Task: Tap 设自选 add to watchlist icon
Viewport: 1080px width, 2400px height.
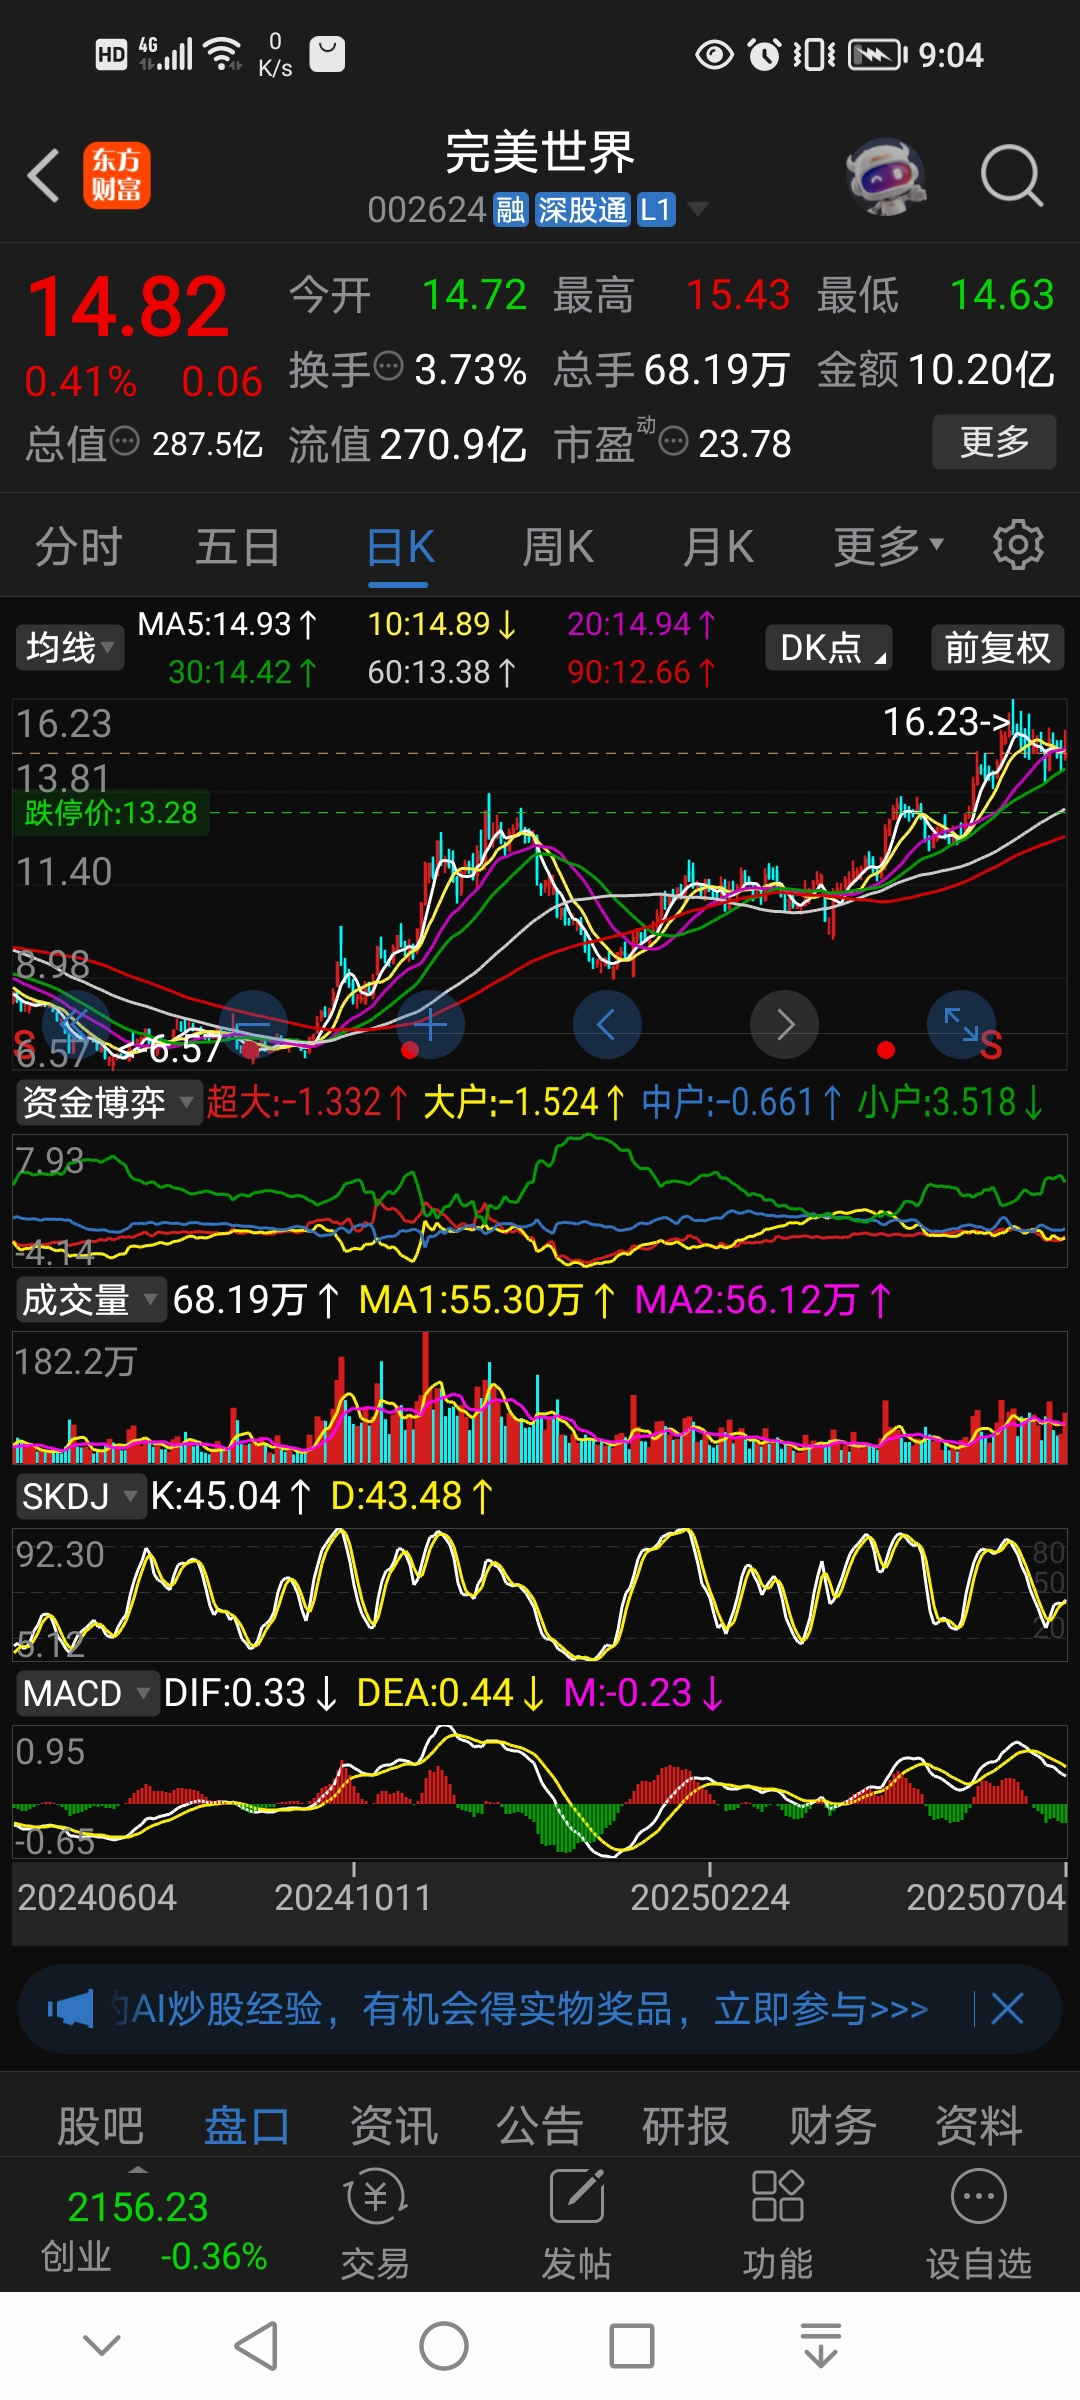Action: pyautogui.click(x=979, y=2197)
